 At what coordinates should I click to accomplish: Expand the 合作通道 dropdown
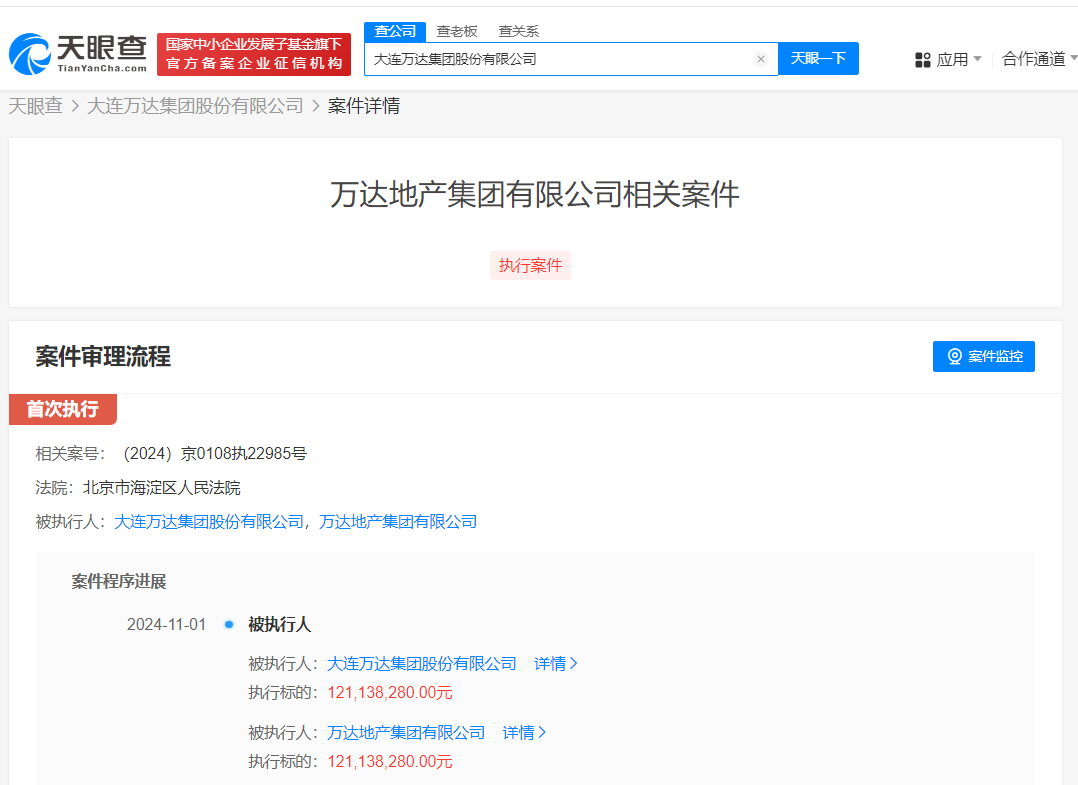[x=1038, y=59]
